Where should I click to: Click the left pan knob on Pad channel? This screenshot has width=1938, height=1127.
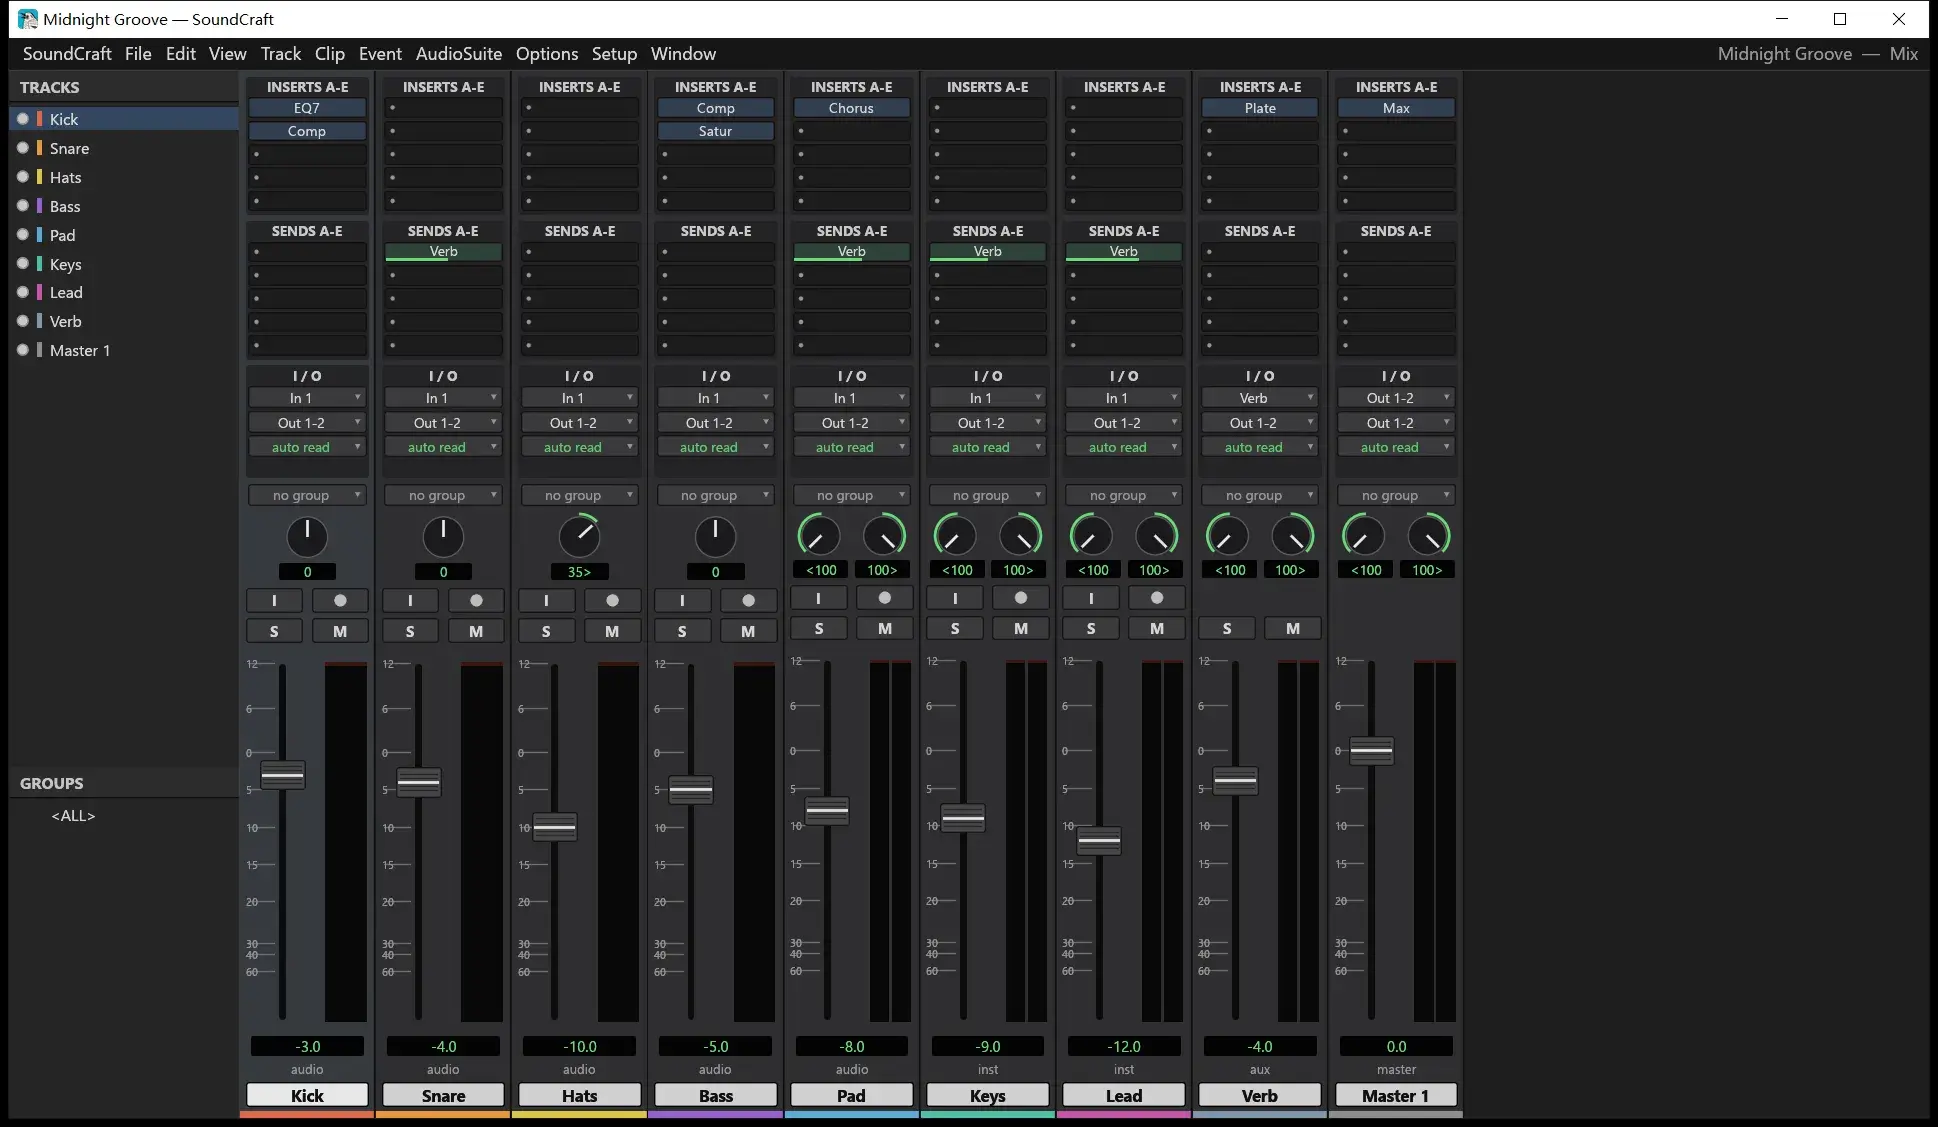[x=819, y=536]
